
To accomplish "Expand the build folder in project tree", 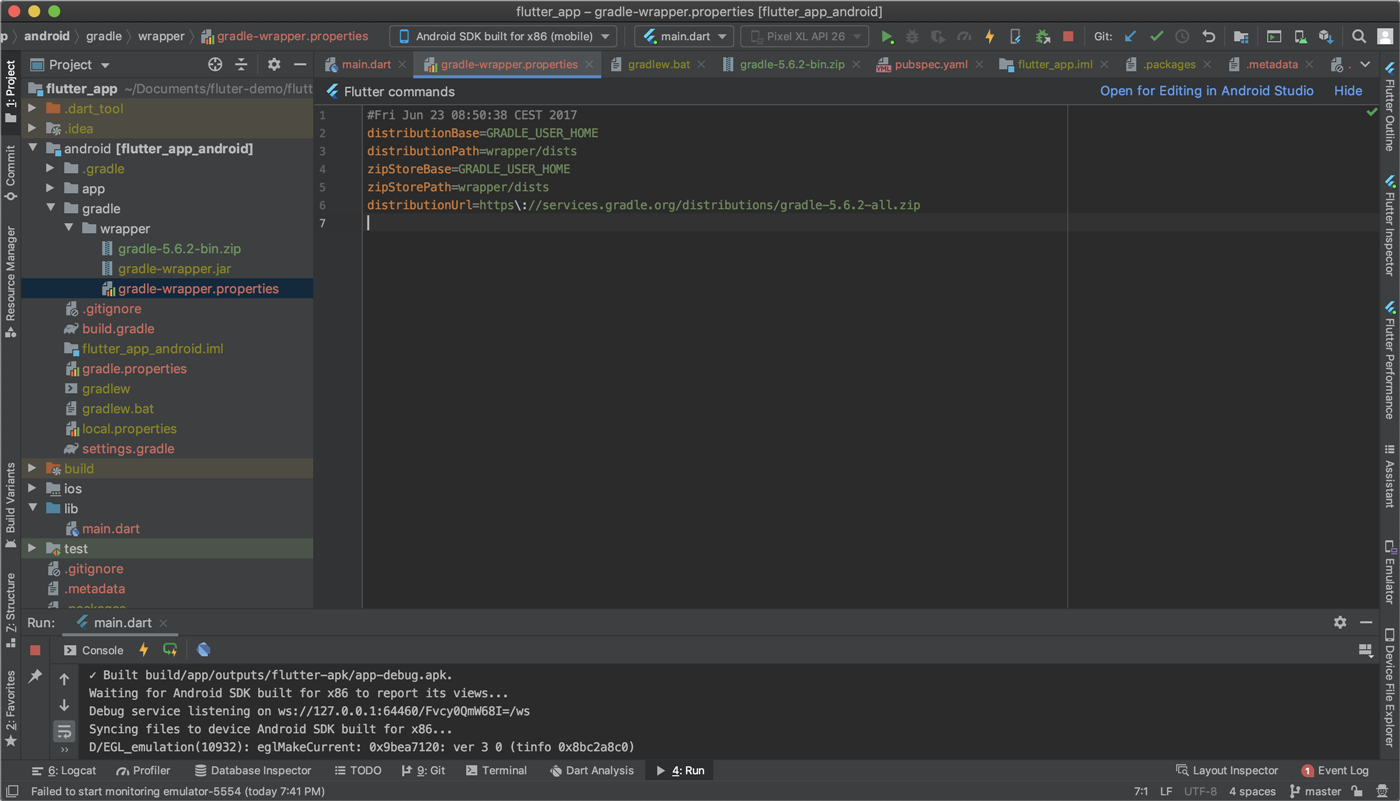I will 33,468.
